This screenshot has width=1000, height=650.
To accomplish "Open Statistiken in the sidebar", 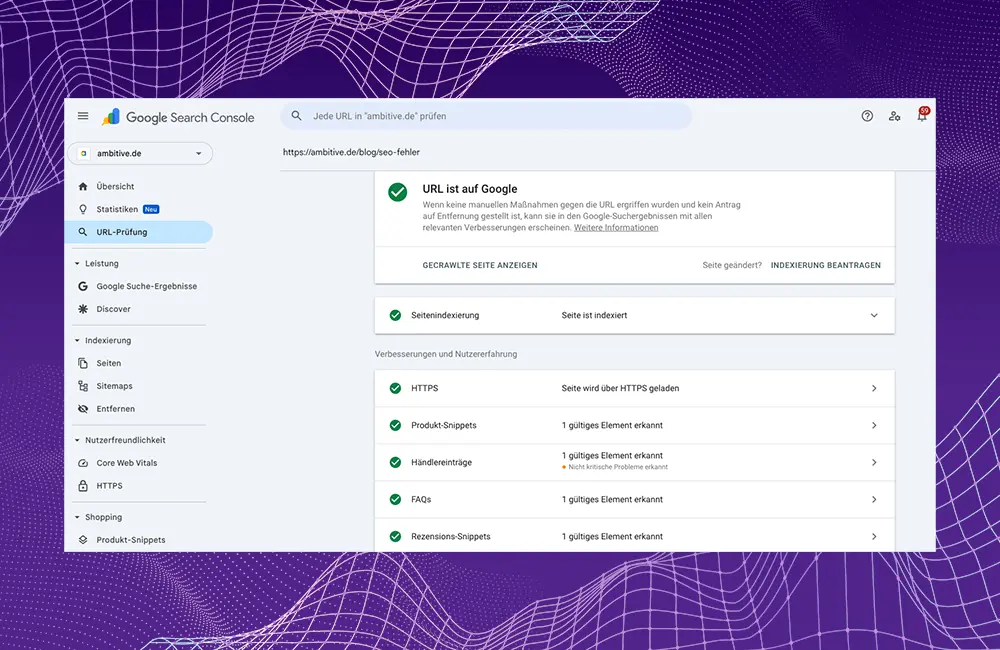I will [x=117, y=209].
